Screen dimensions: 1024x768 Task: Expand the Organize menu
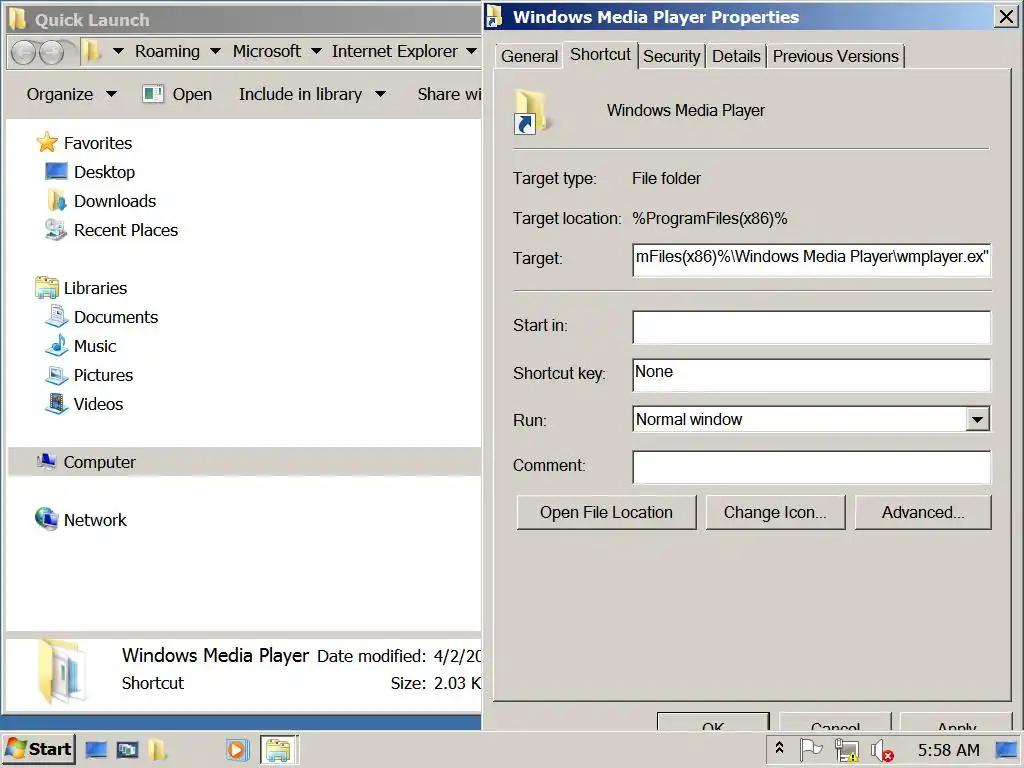pos(71,94)
